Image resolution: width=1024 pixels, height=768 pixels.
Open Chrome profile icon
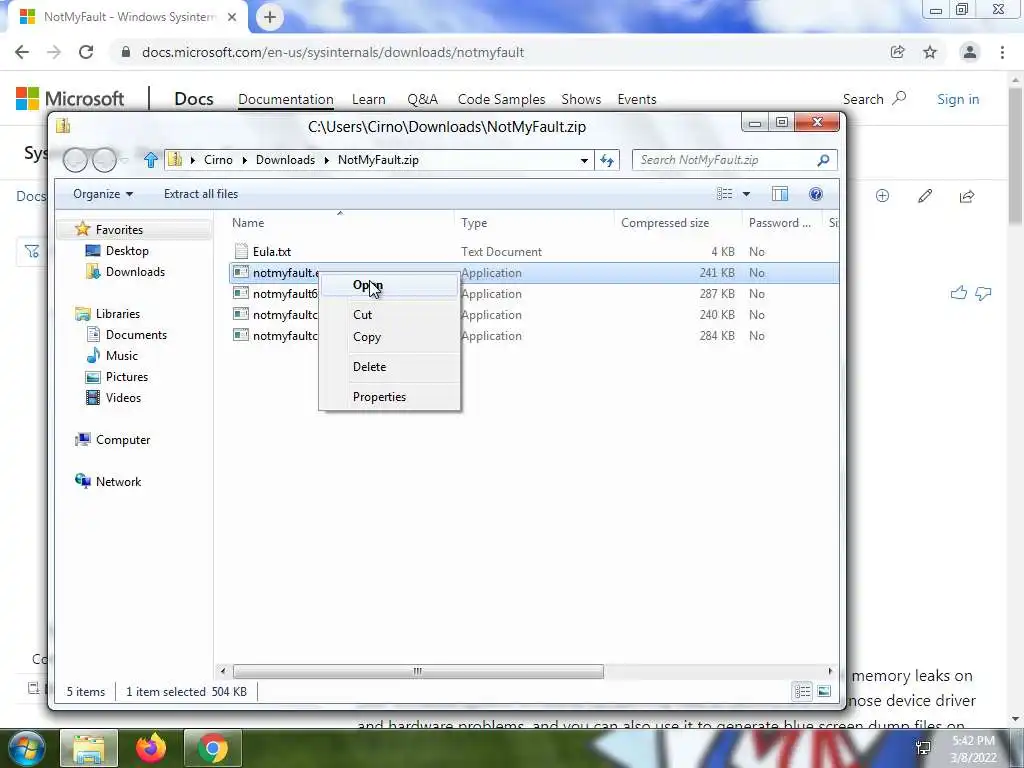[x=970, y=52]
